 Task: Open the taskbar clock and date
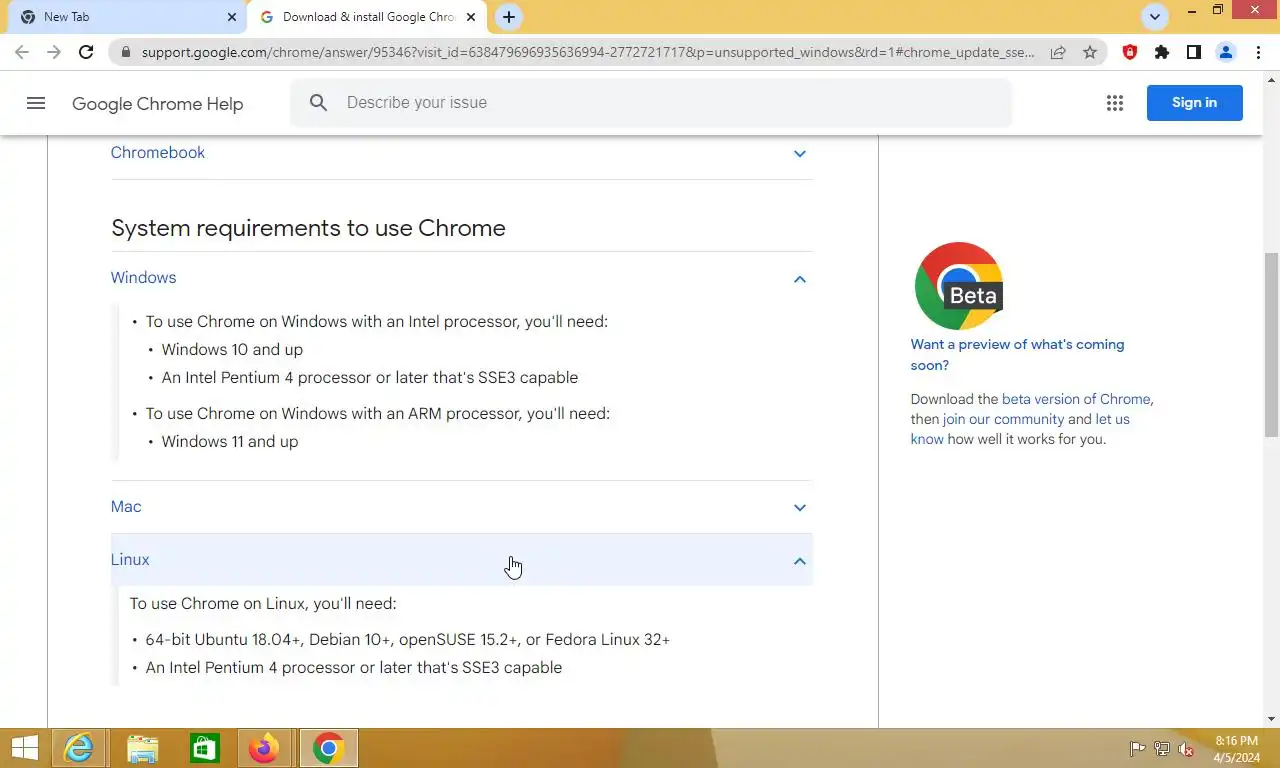click(x=1236, y=749)
